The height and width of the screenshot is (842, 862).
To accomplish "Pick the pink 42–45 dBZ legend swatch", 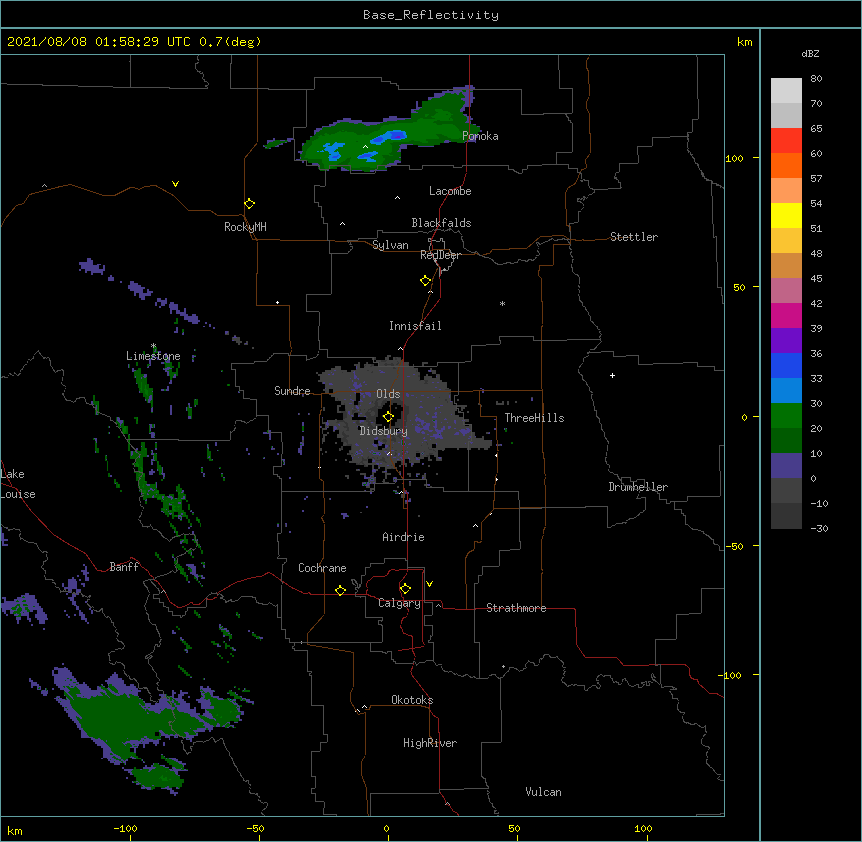I will pyautogui.click(x=786, y=291).
